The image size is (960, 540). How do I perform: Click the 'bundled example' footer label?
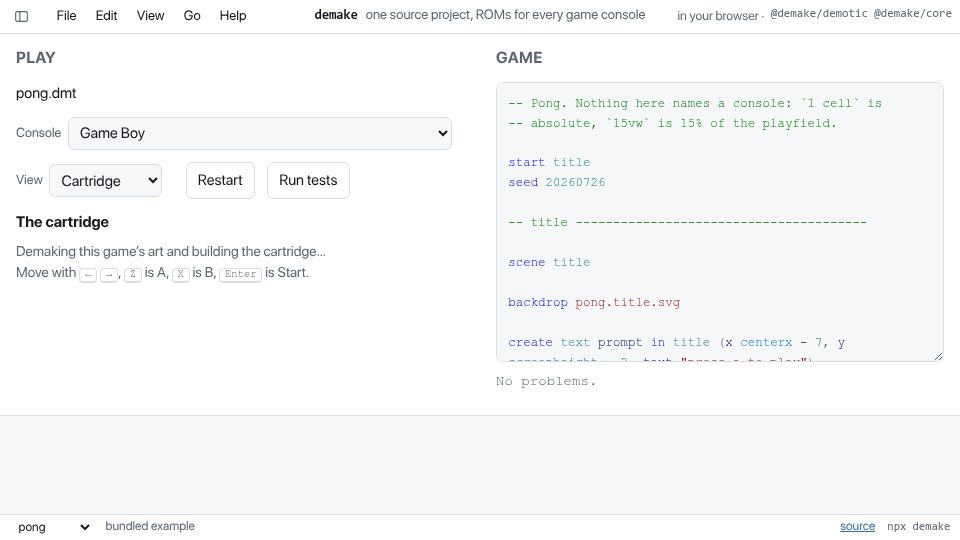tap(150, 526)
